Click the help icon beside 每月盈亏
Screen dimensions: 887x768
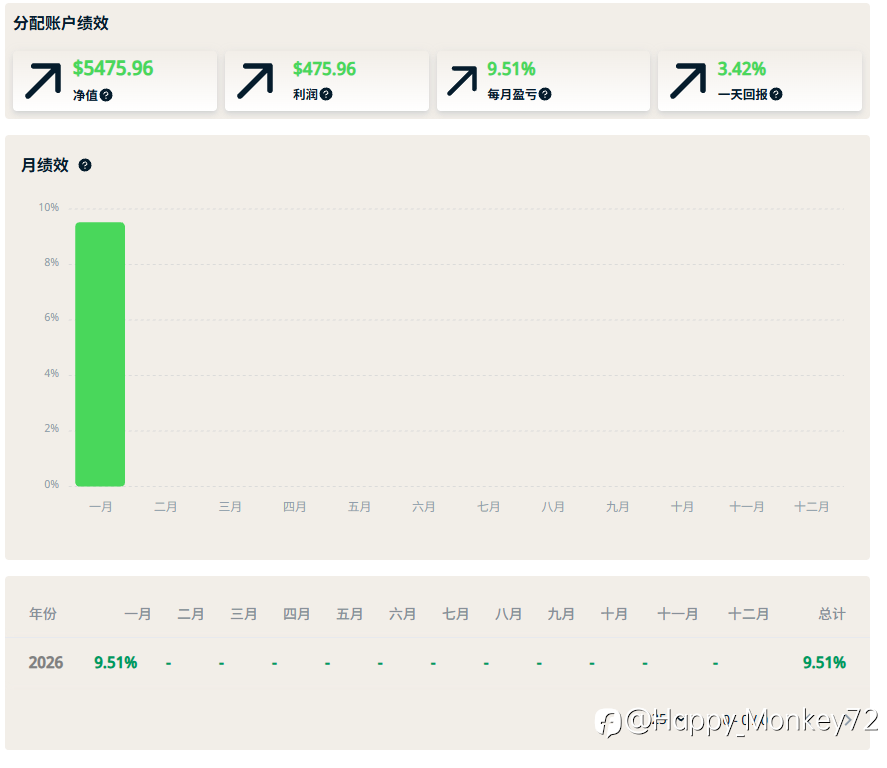tap(545, 94)
